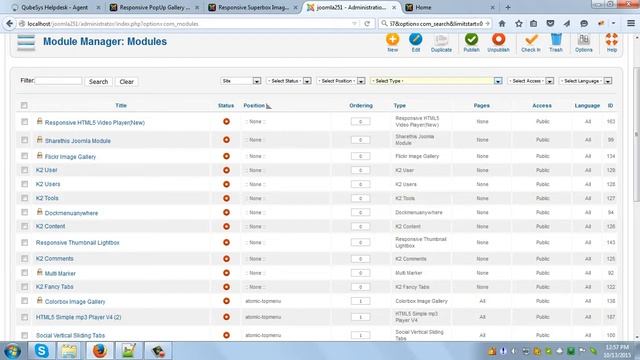640x360 pixels.
Task: Check the box for Flickr Image Gallery
Action: click(x=24, y=156)
